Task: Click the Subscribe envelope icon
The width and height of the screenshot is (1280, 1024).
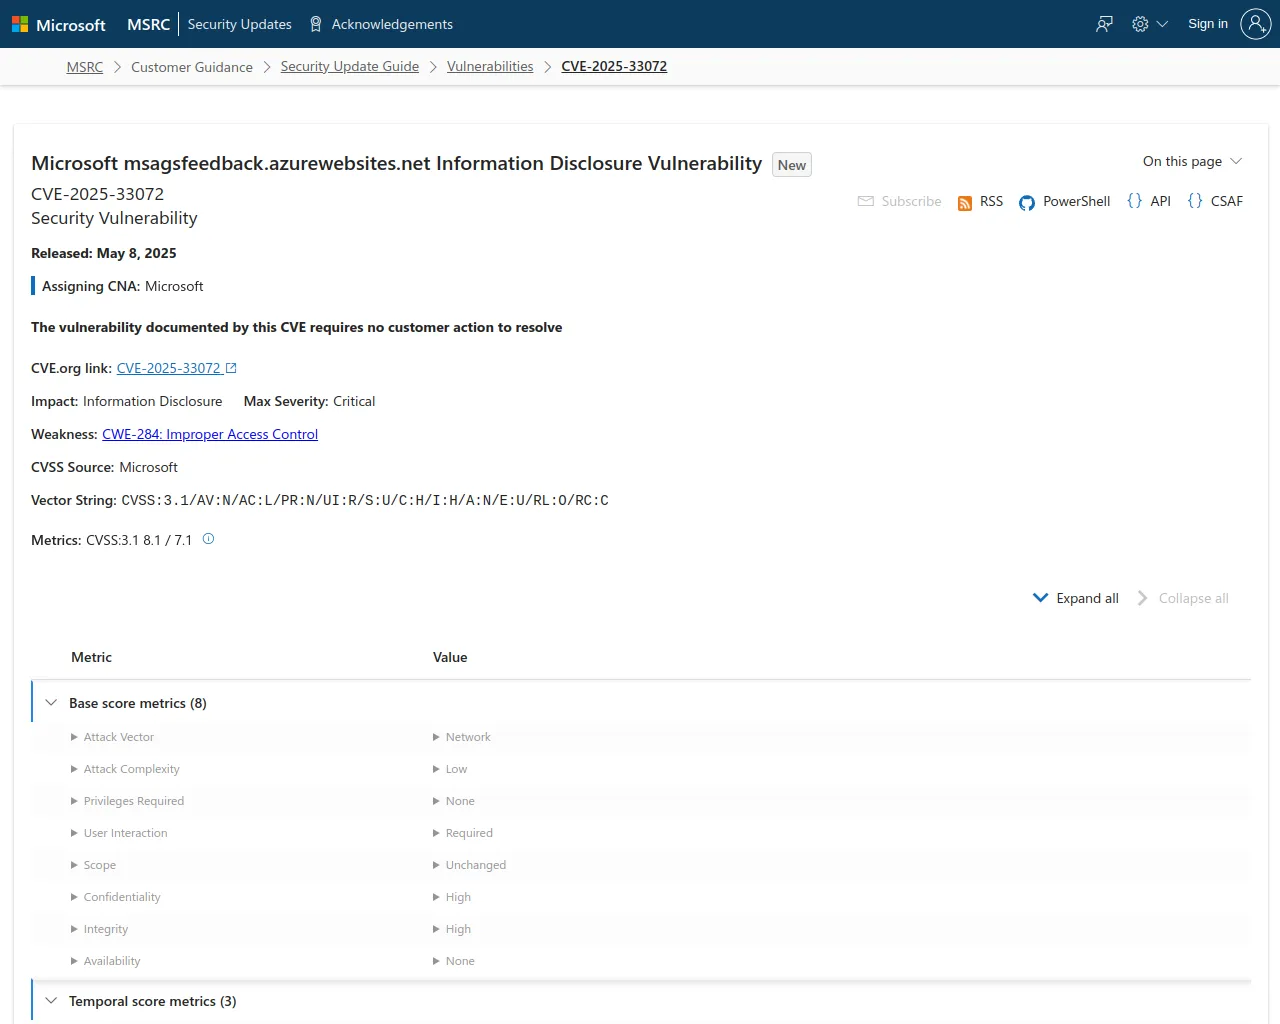Action: coord(866,201)
